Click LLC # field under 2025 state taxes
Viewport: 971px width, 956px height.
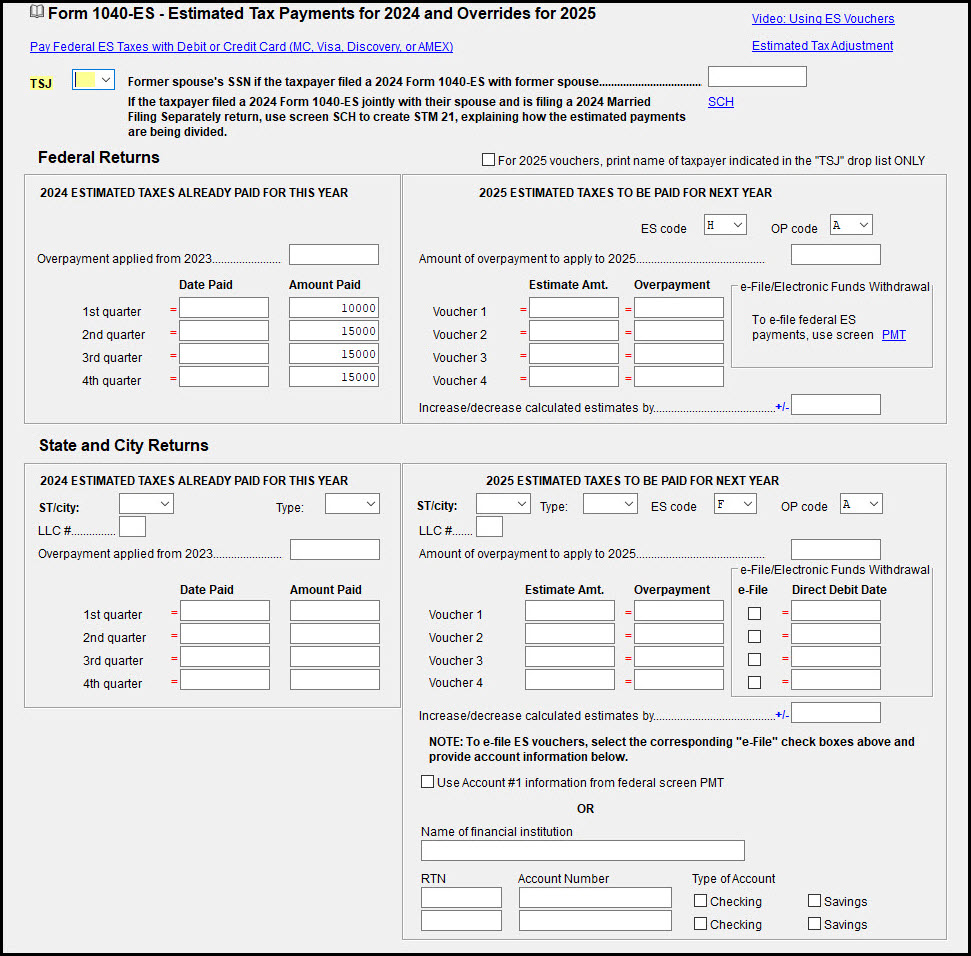(x=490, y=527)
